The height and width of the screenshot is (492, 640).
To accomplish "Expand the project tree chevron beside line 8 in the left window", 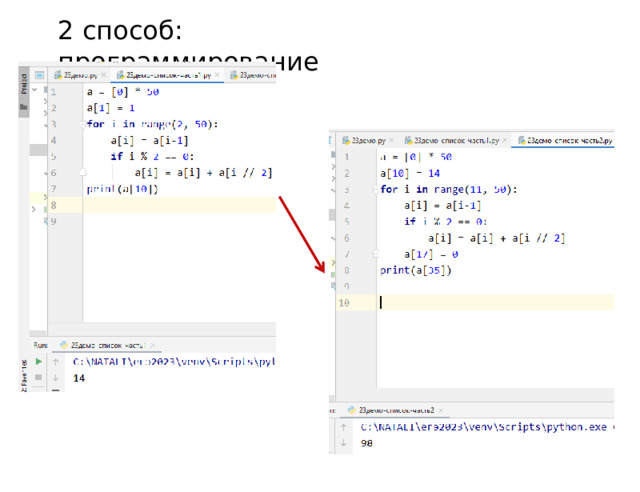I will coord(34,209).
